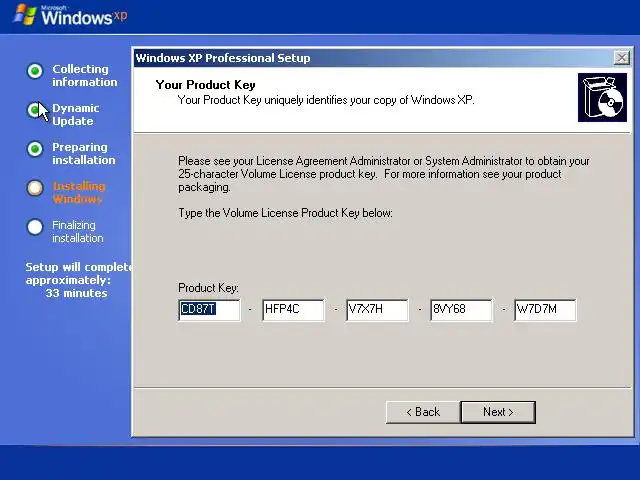The width and height of the screenshot is (640, 480).
Task: Click the Preparing installation step indicator
Action: (x=35, y=149)
